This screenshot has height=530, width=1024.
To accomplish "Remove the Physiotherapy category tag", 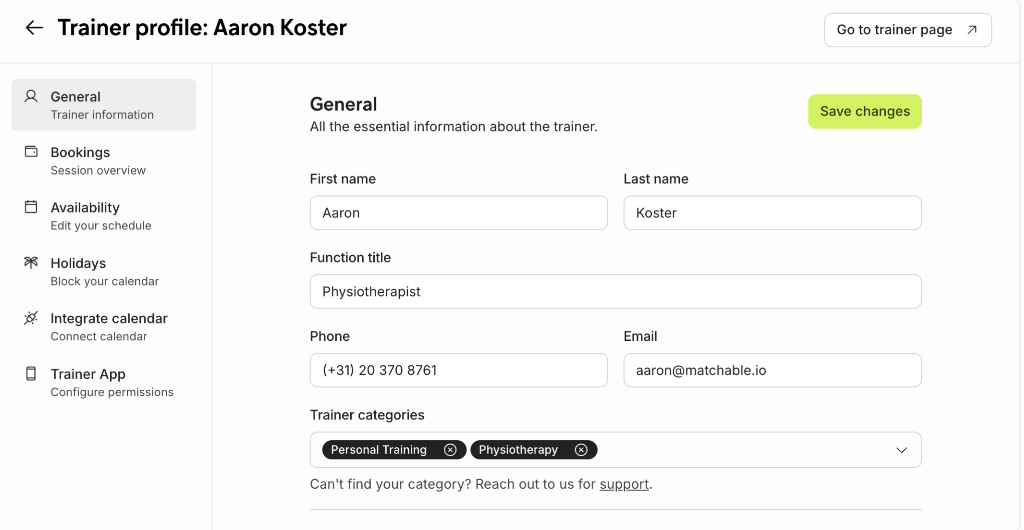I will tap(581, 450).
